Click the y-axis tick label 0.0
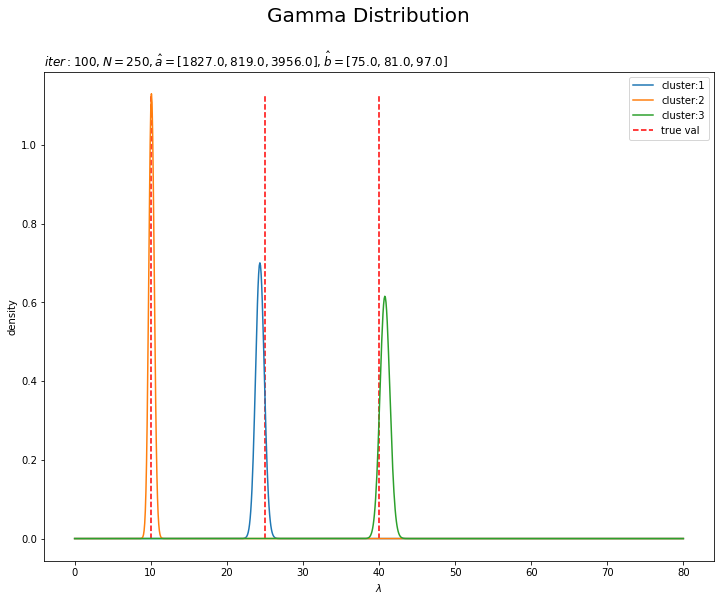 coord(29,539)
